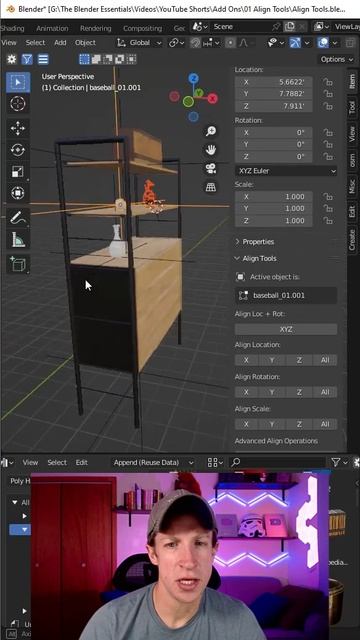The width and height of the screenshot is (360, 640).
Task: Snap view to blue Z axis gizmo
Action: (x=193, y=78)
